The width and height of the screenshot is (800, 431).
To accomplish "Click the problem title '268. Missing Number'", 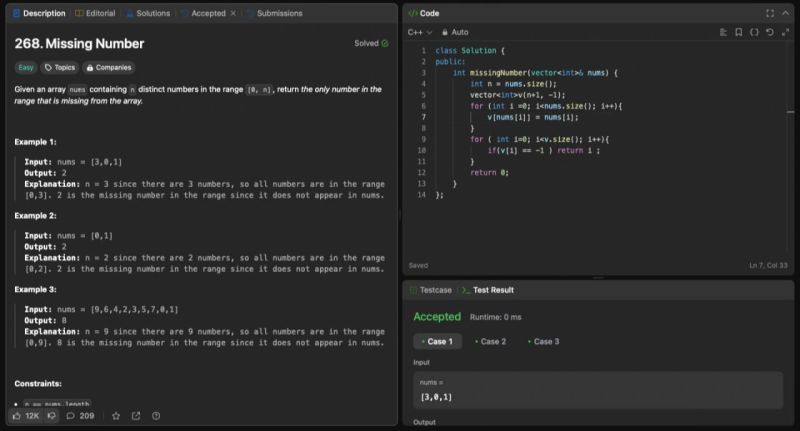I will pyautogui.click(x=79, y=44).
